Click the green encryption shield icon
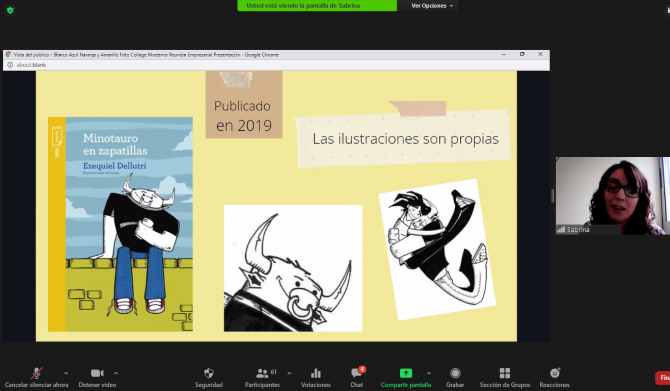Screen dimensions: 670x391 click(x=10, y=10)
